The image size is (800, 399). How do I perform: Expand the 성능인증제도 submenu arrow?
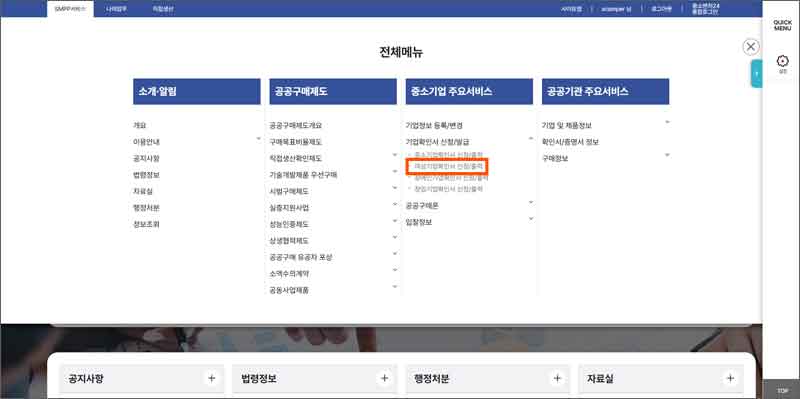394,221
